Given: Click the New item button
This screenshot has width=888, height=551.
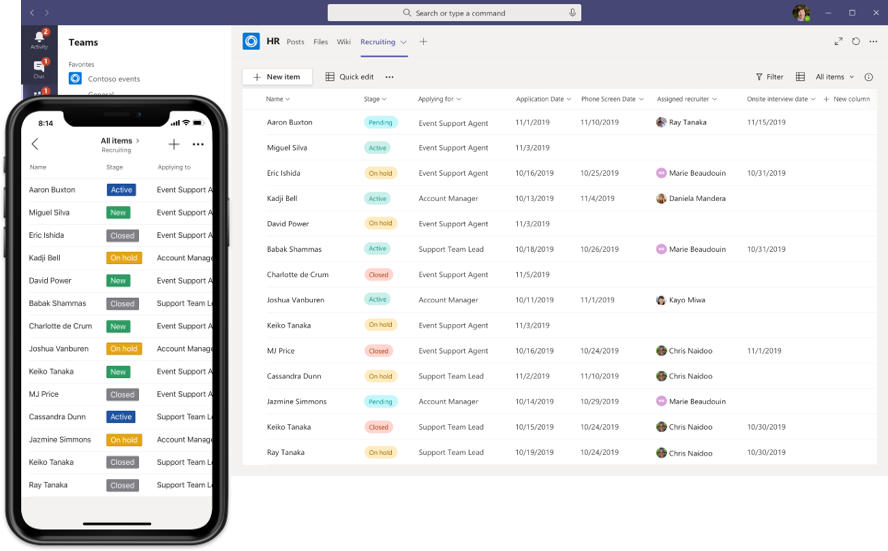Looking at the screenshot, I should coord(277,77).
